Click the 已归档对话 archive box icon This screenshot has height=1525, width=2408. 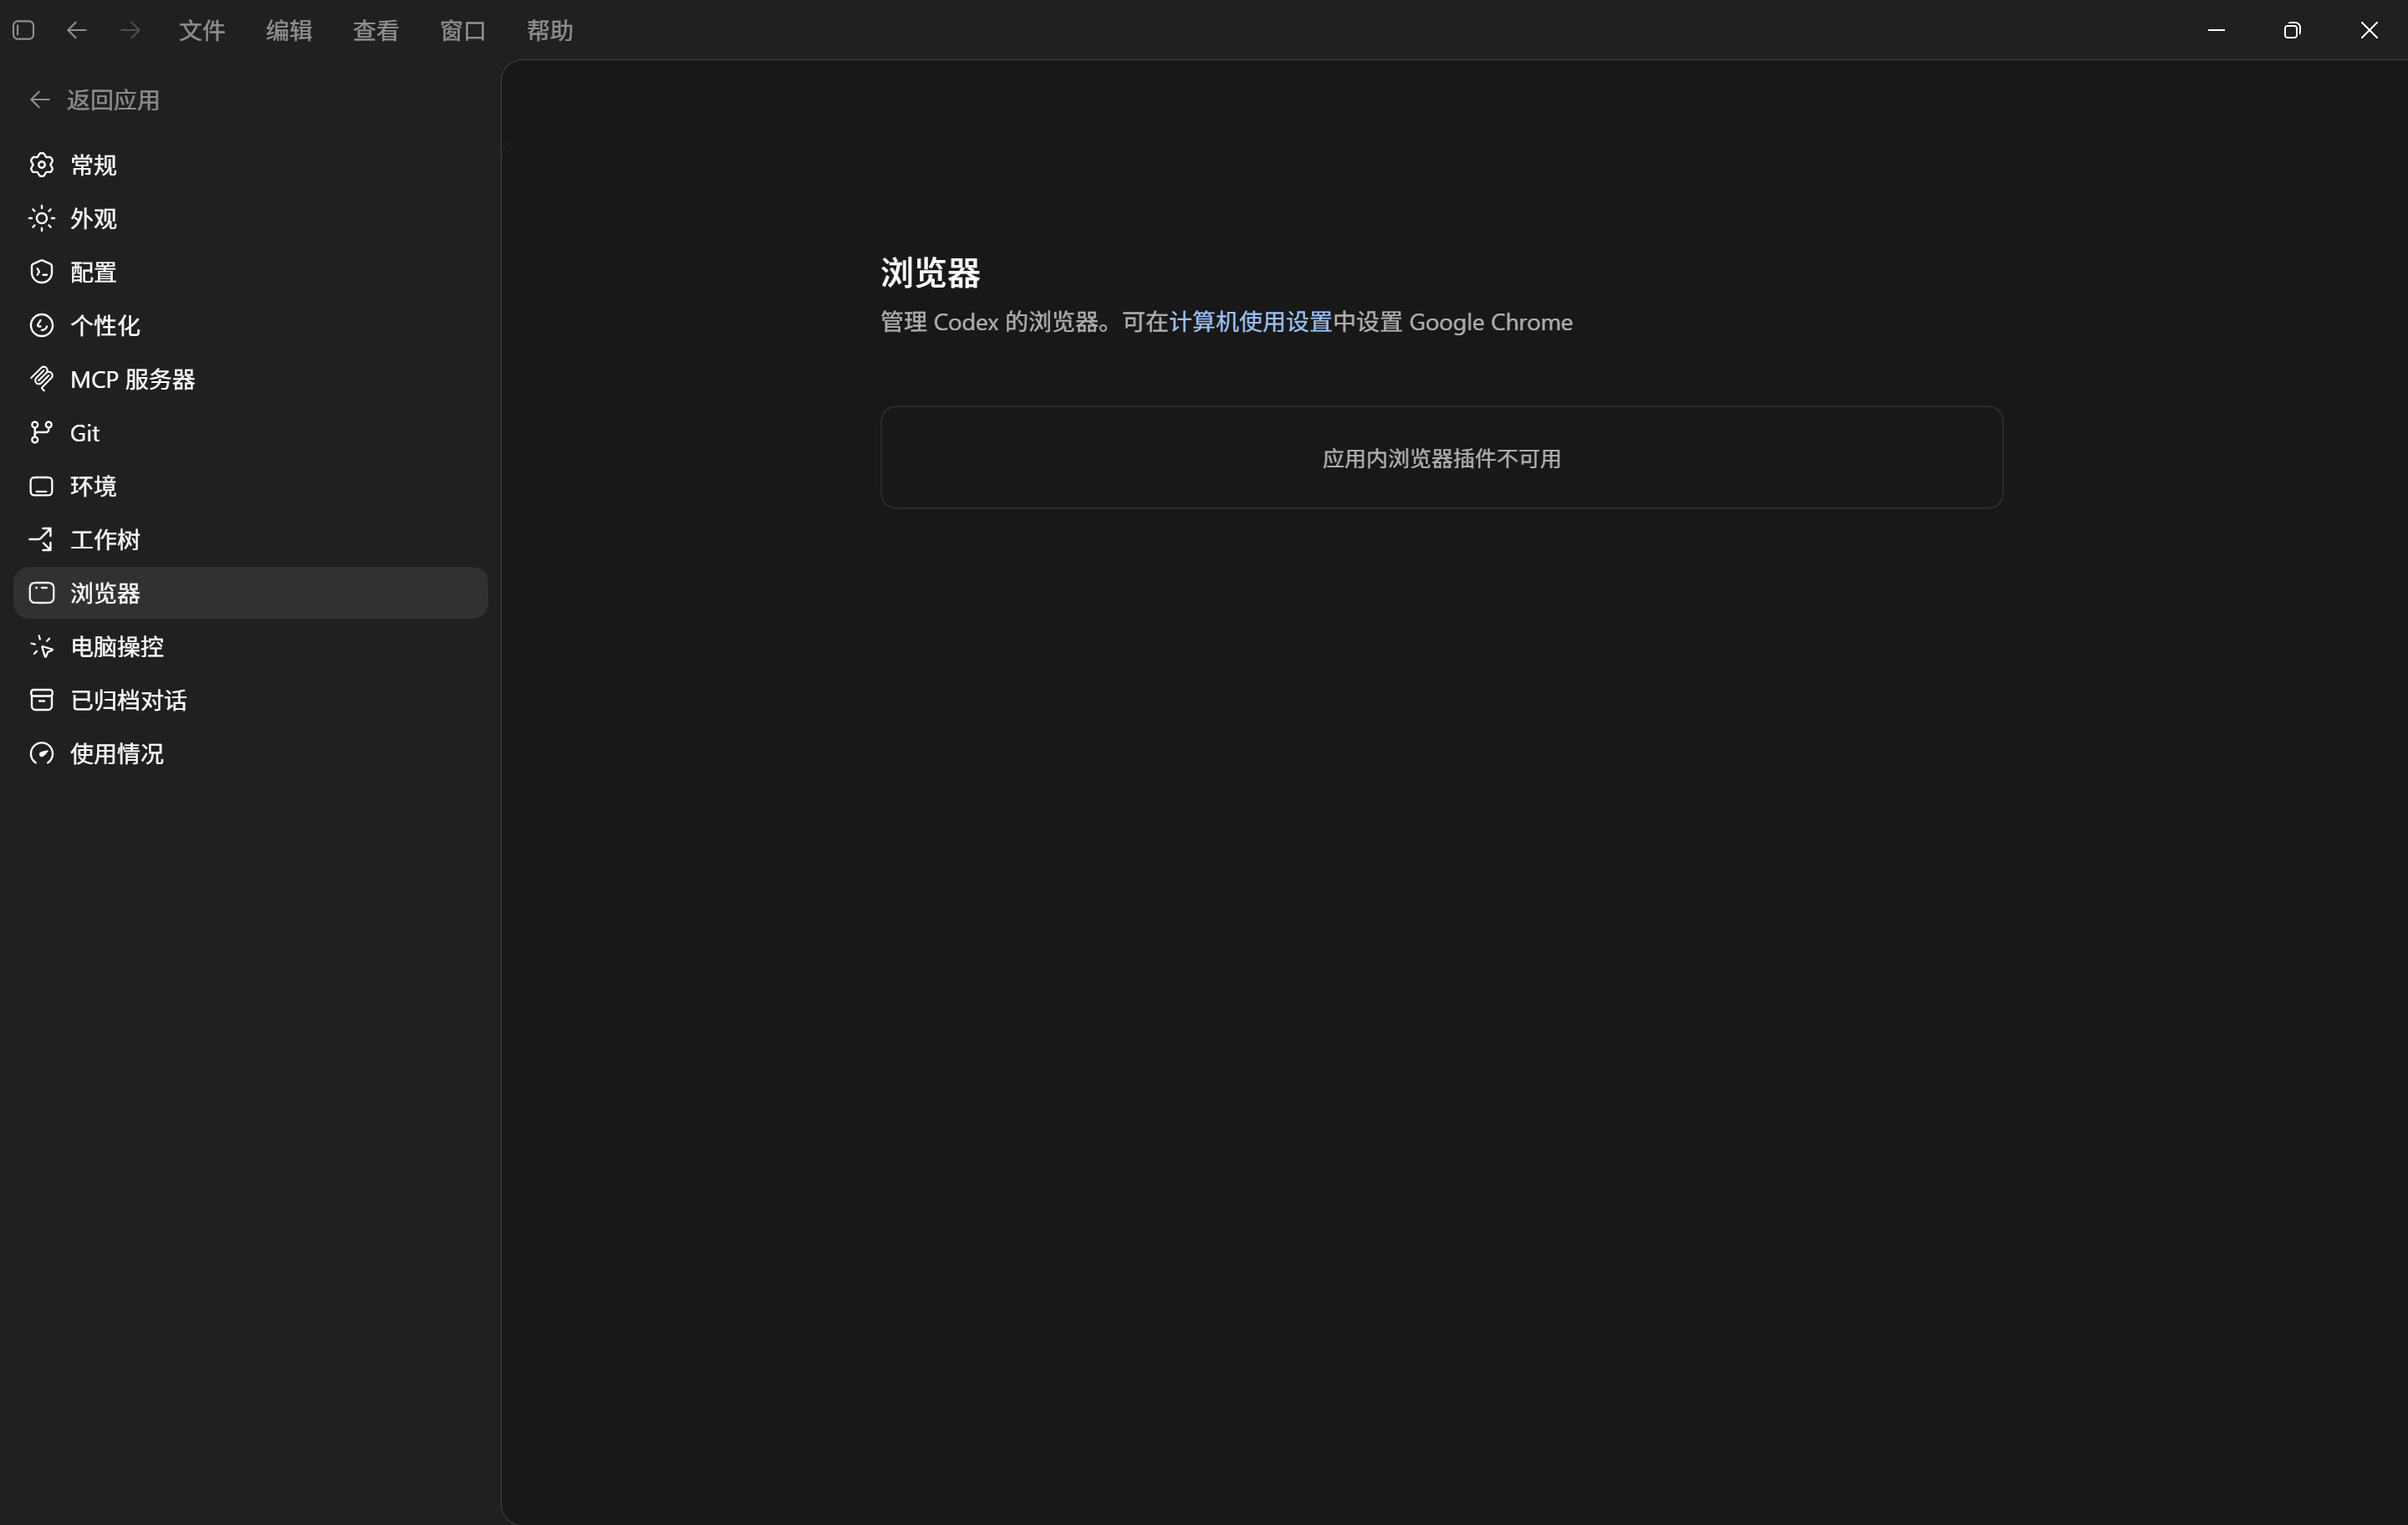coord(41,700)
